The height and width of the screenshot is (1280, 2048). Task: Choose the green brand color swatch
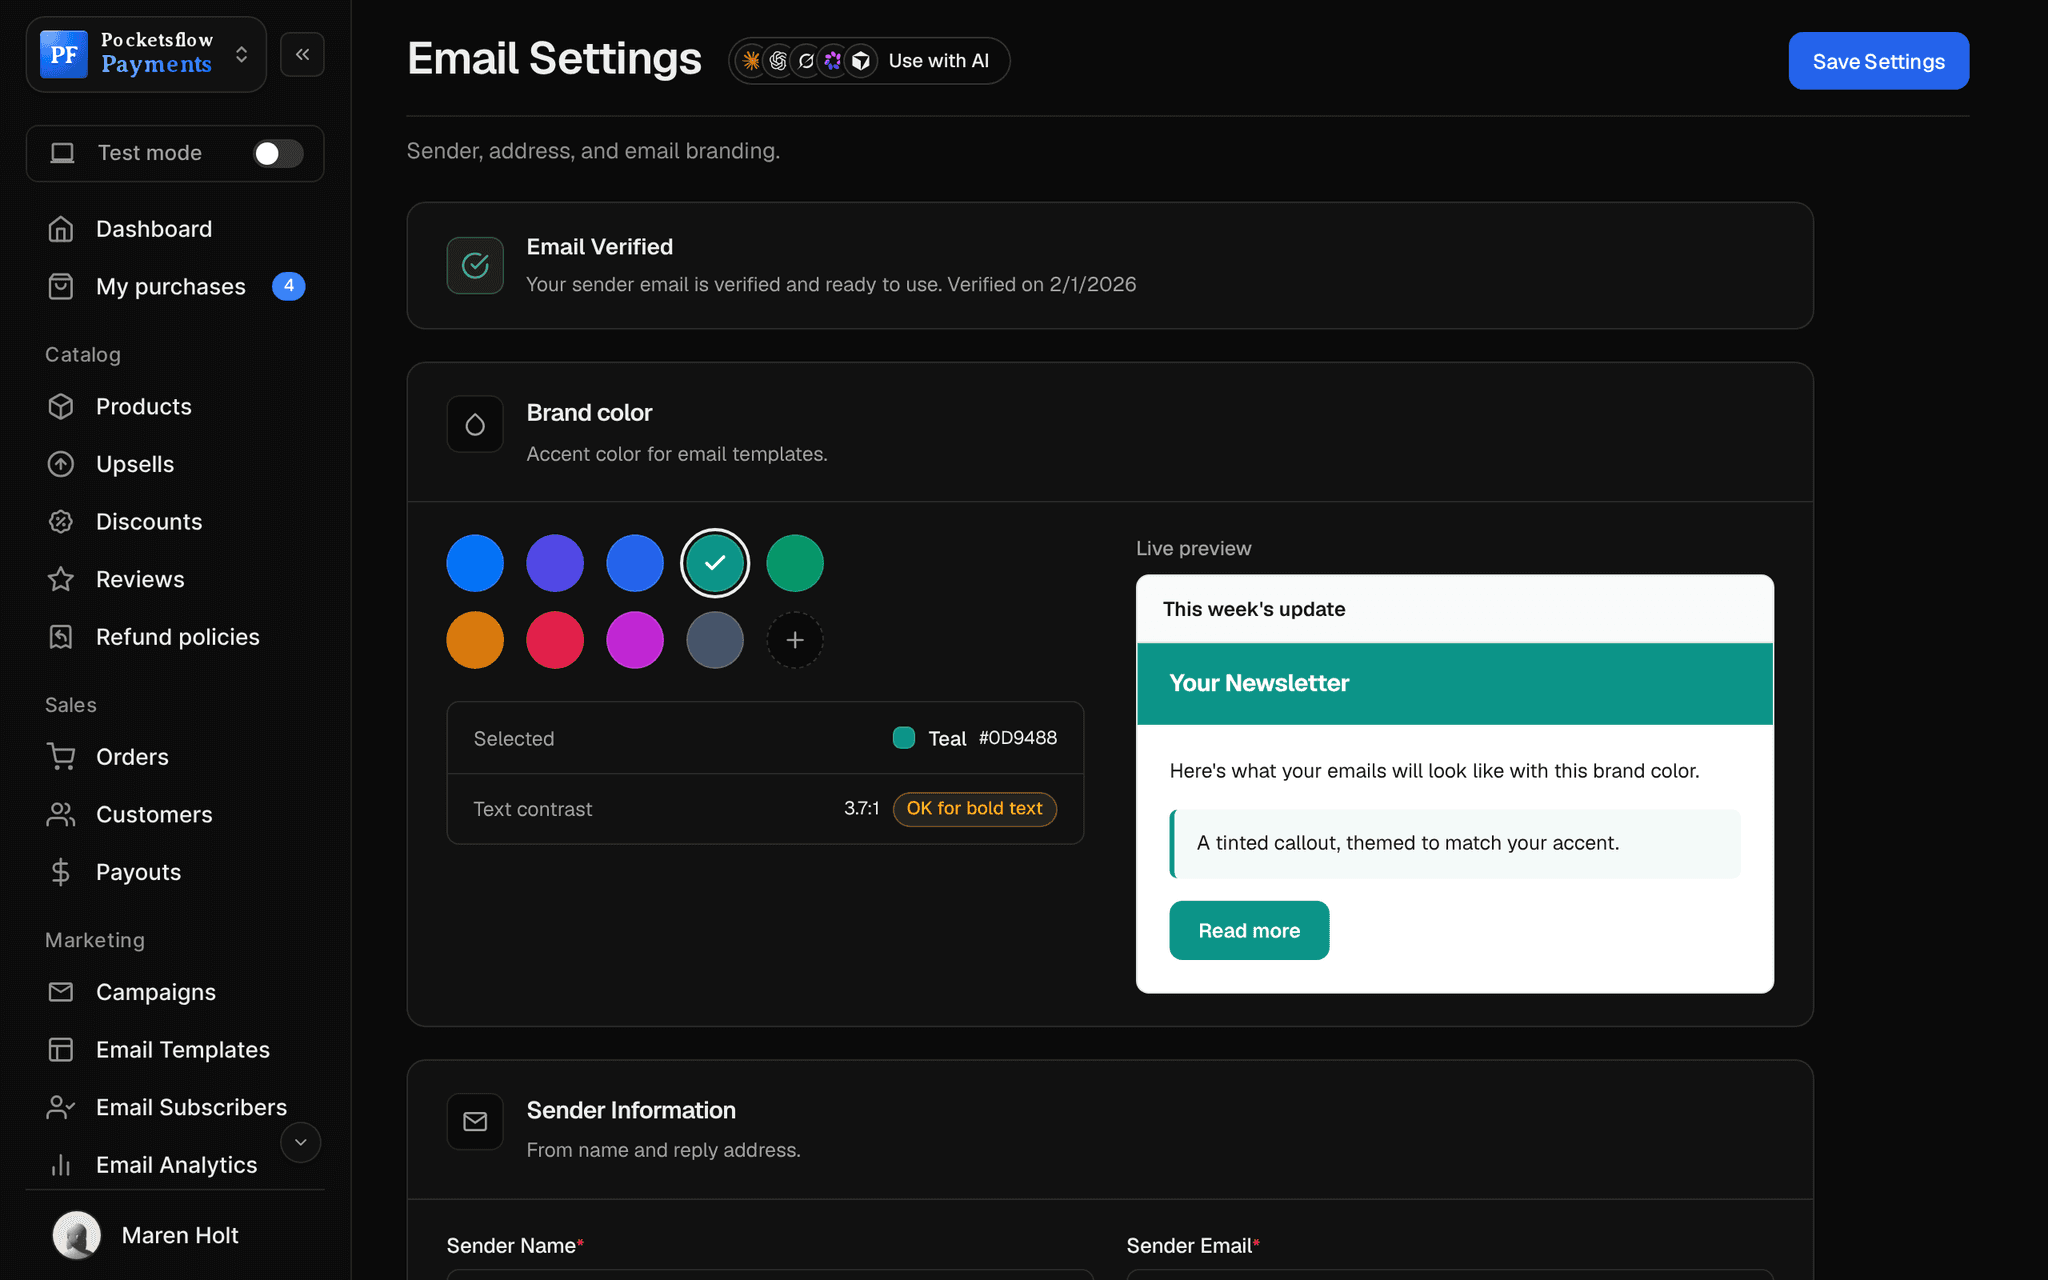coord(795,563)
